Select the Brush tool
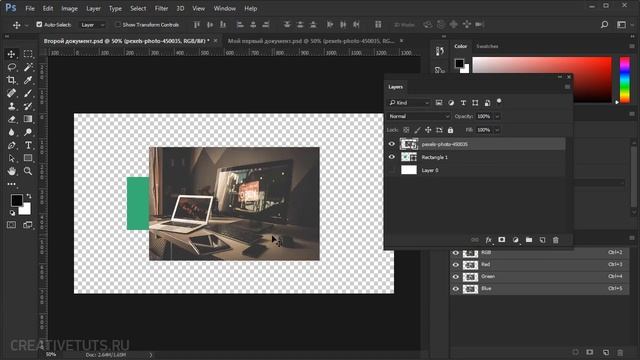The width and height of the screenshot is (640, 360). pyautogui.click(x=28, y=93)
